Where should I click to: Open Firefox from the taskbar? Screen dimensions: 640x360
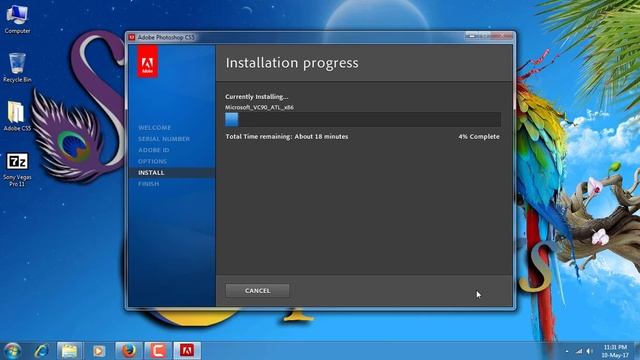pos(129,351)
